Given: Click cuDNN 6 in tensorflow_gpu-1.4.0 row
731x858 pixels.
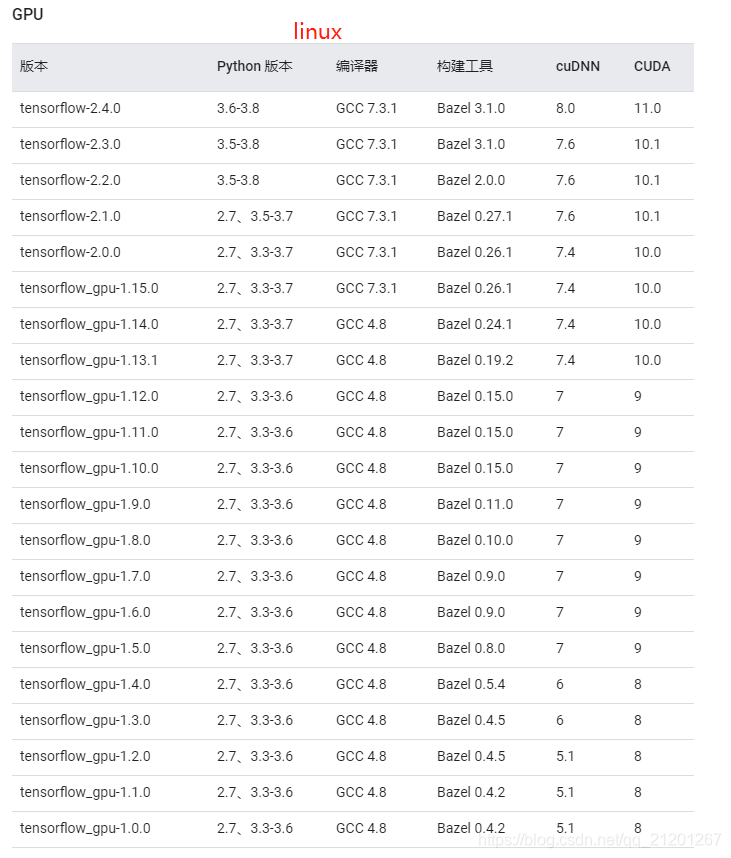Looking at the screenshot, I should [560, 685].
